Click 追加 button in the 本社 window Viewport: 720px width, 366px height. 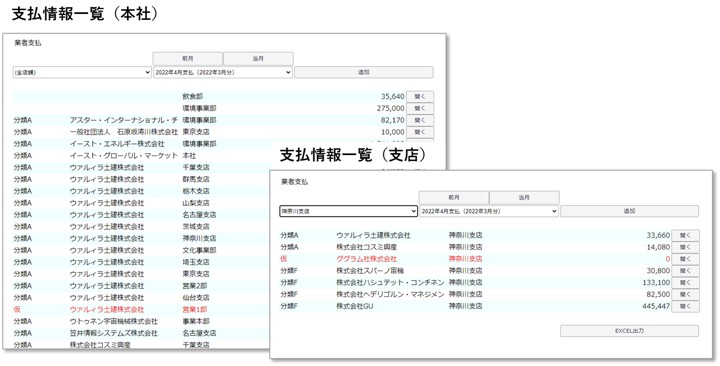pos(363,72)
